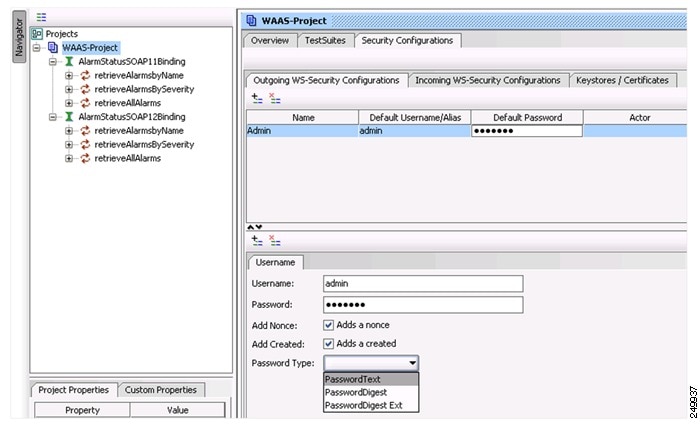The width and height of the screenshot is (700, 429).
Task: Click retrieveAllAlarms operation icon under SOAP12Binding
Action: point(85,158)
